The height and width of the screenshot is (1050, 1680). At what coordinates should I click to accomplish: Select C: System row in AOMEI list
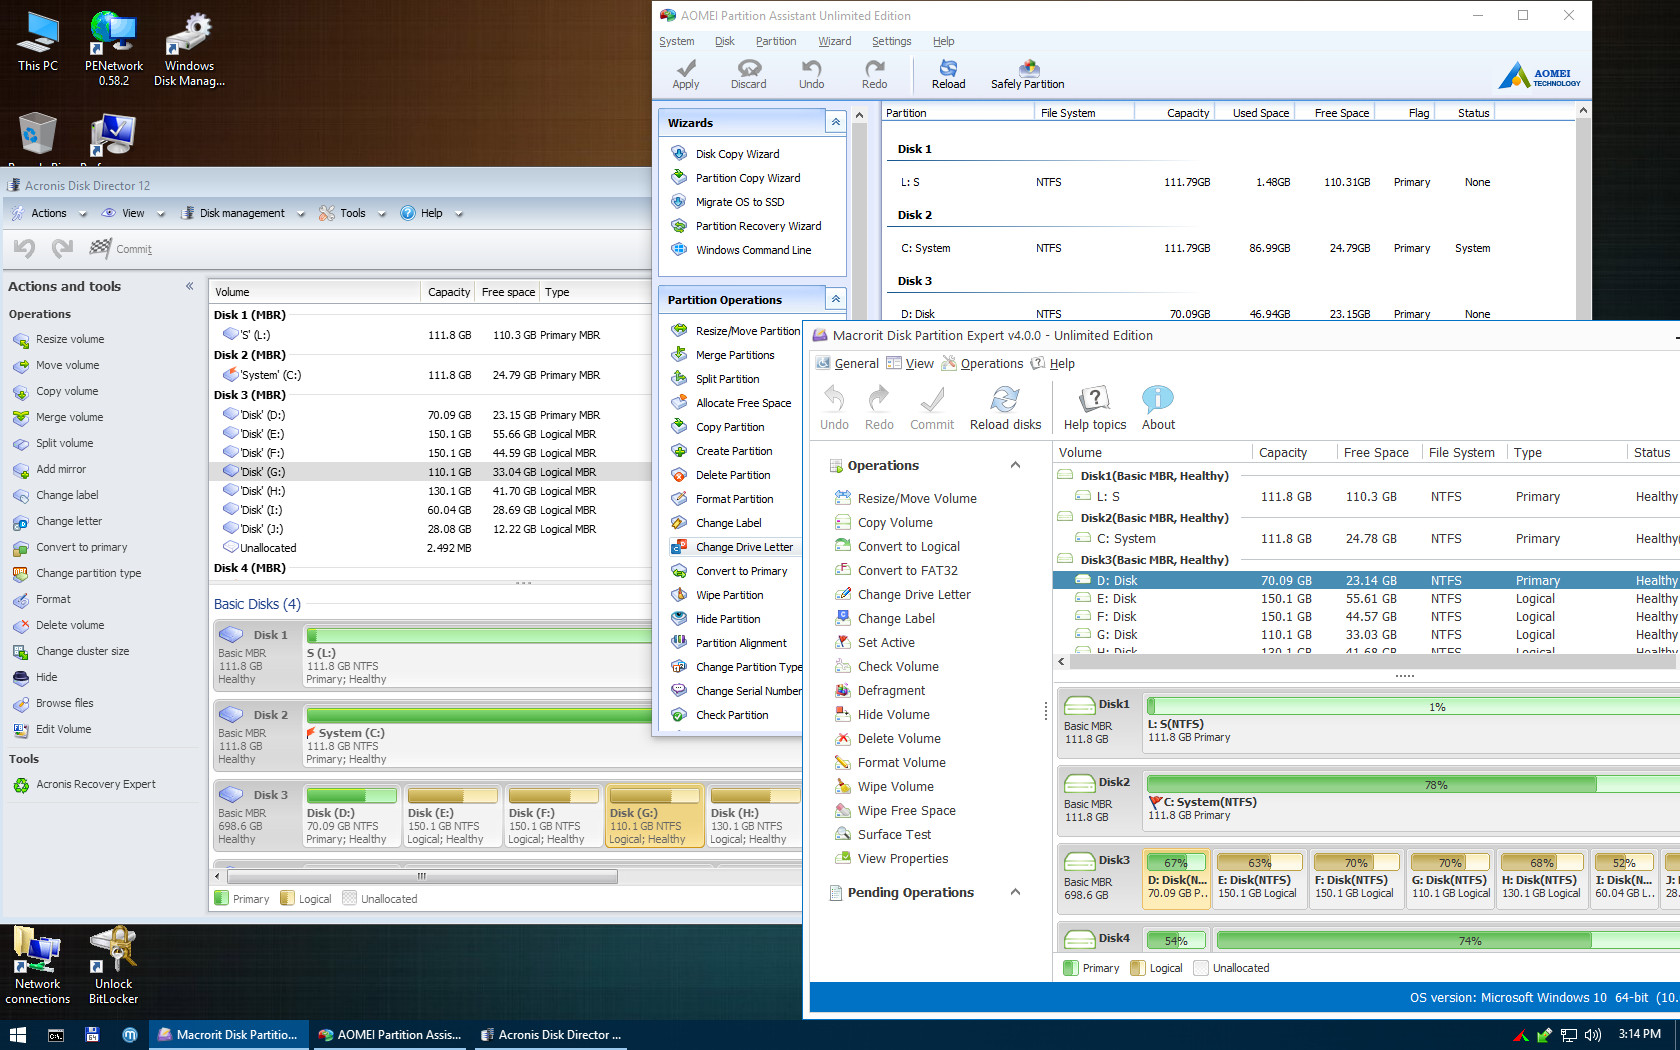tap(1228, 248)
